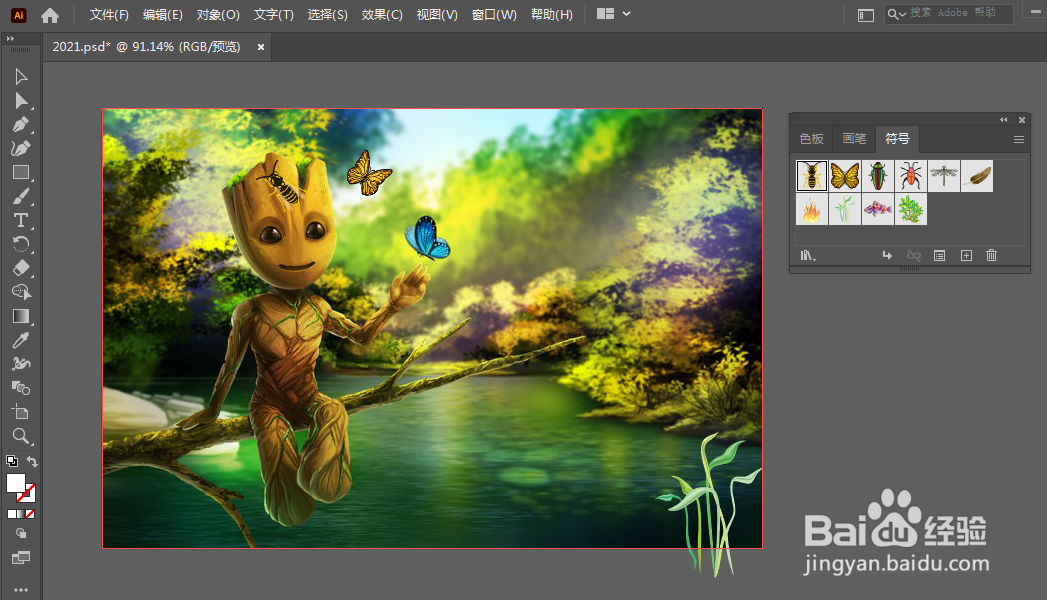
Task: Swap fill and stroke arrow icon
Action: 32,461
